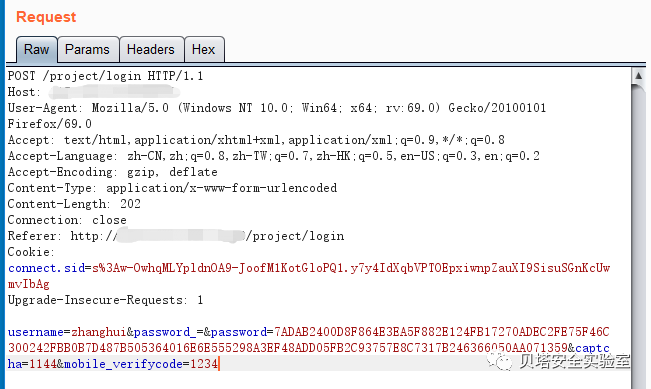Show the Hex tab view

pyautogui.click(x=203, y=49)
